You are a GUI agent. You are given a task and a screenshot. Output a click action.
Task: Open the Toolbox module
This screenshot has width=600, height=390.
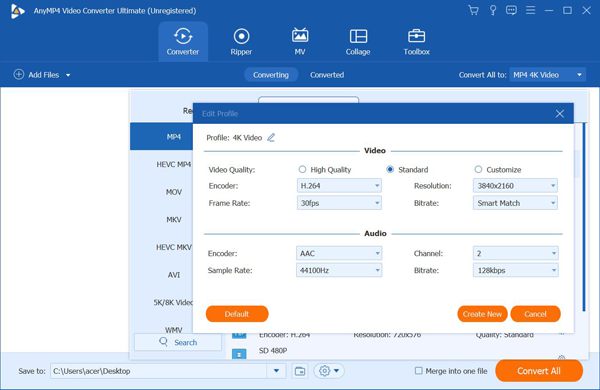click(416, 41)
